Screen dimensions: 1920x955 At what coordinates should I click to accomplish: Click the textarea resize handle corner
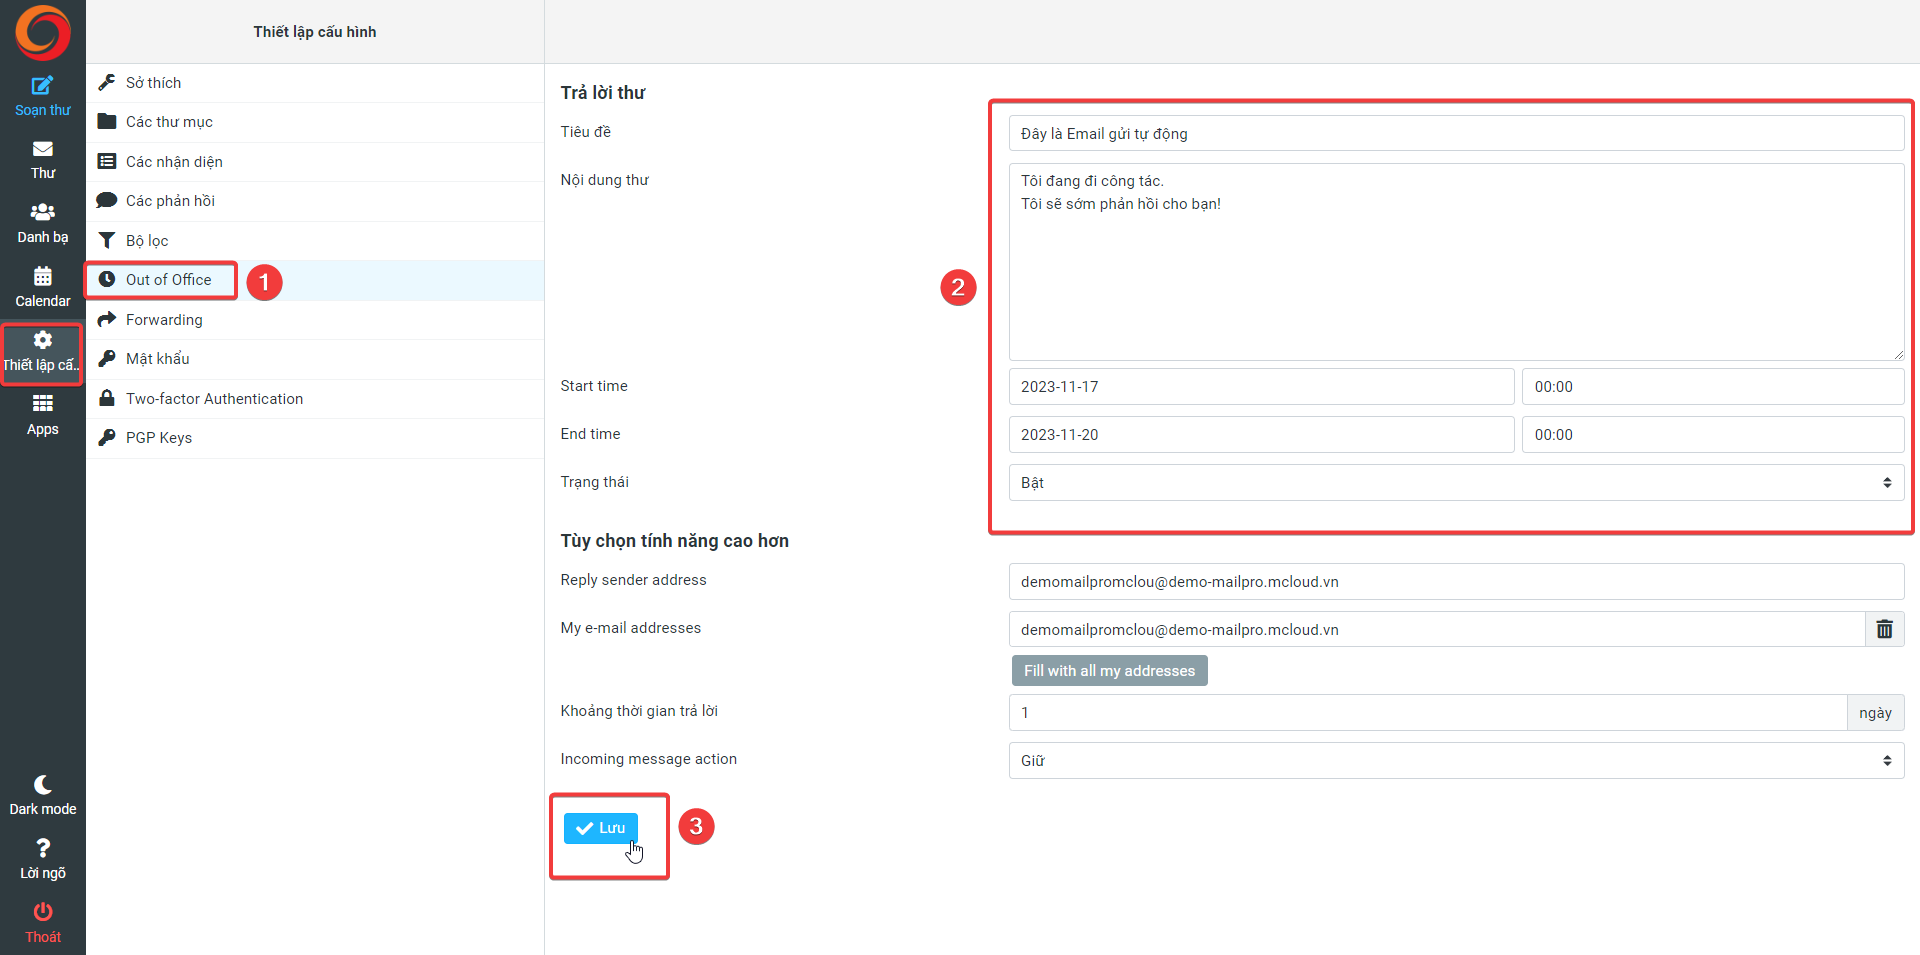tap(1897, 353)
